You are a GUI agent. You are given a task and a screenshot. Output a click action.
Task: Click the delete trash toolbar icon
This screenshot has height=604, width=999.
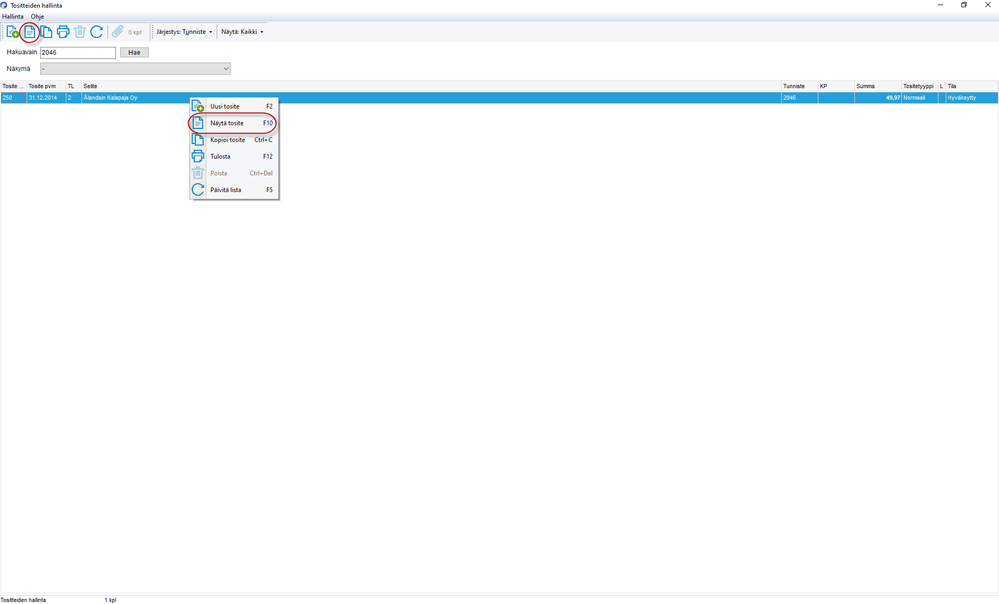click(x=80, y=32)
